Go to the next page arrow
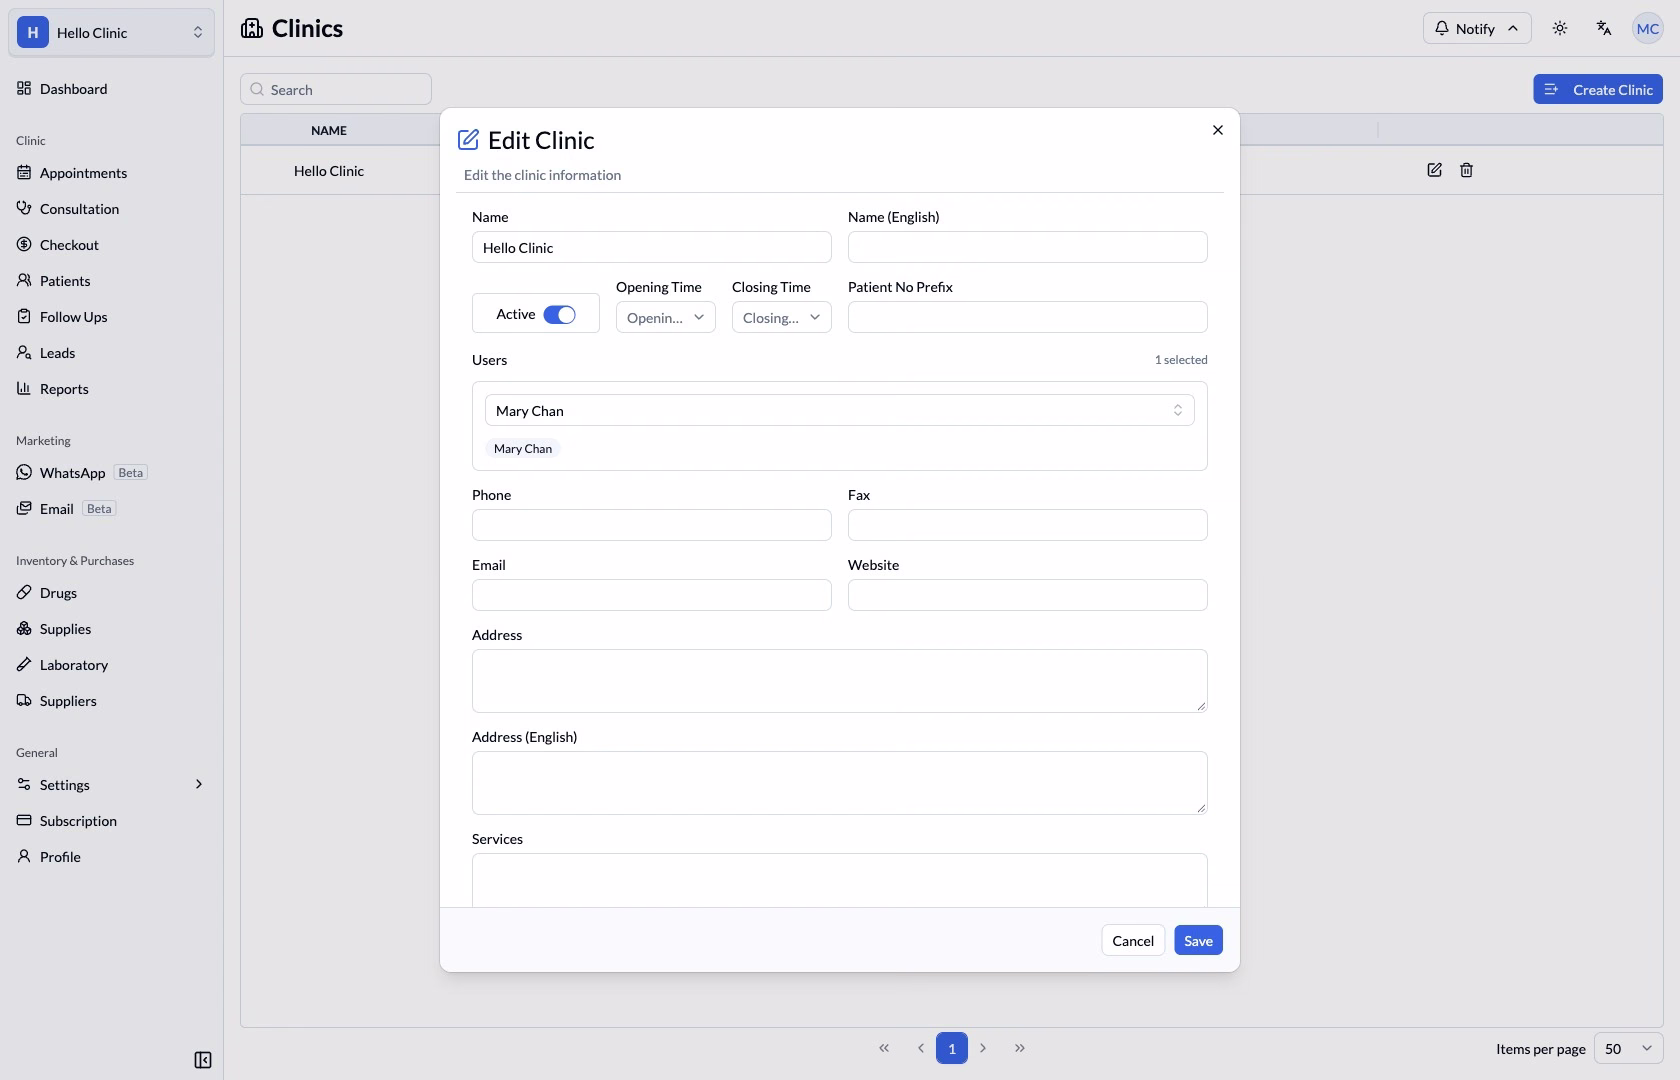Image resolution: width=1680 pixels, height=1080 pixels. click(x=984, y=1048)
